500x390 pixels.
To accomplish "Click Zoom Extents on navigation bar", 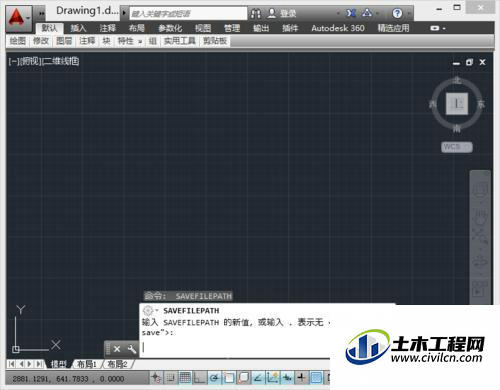I will point(480,236).
